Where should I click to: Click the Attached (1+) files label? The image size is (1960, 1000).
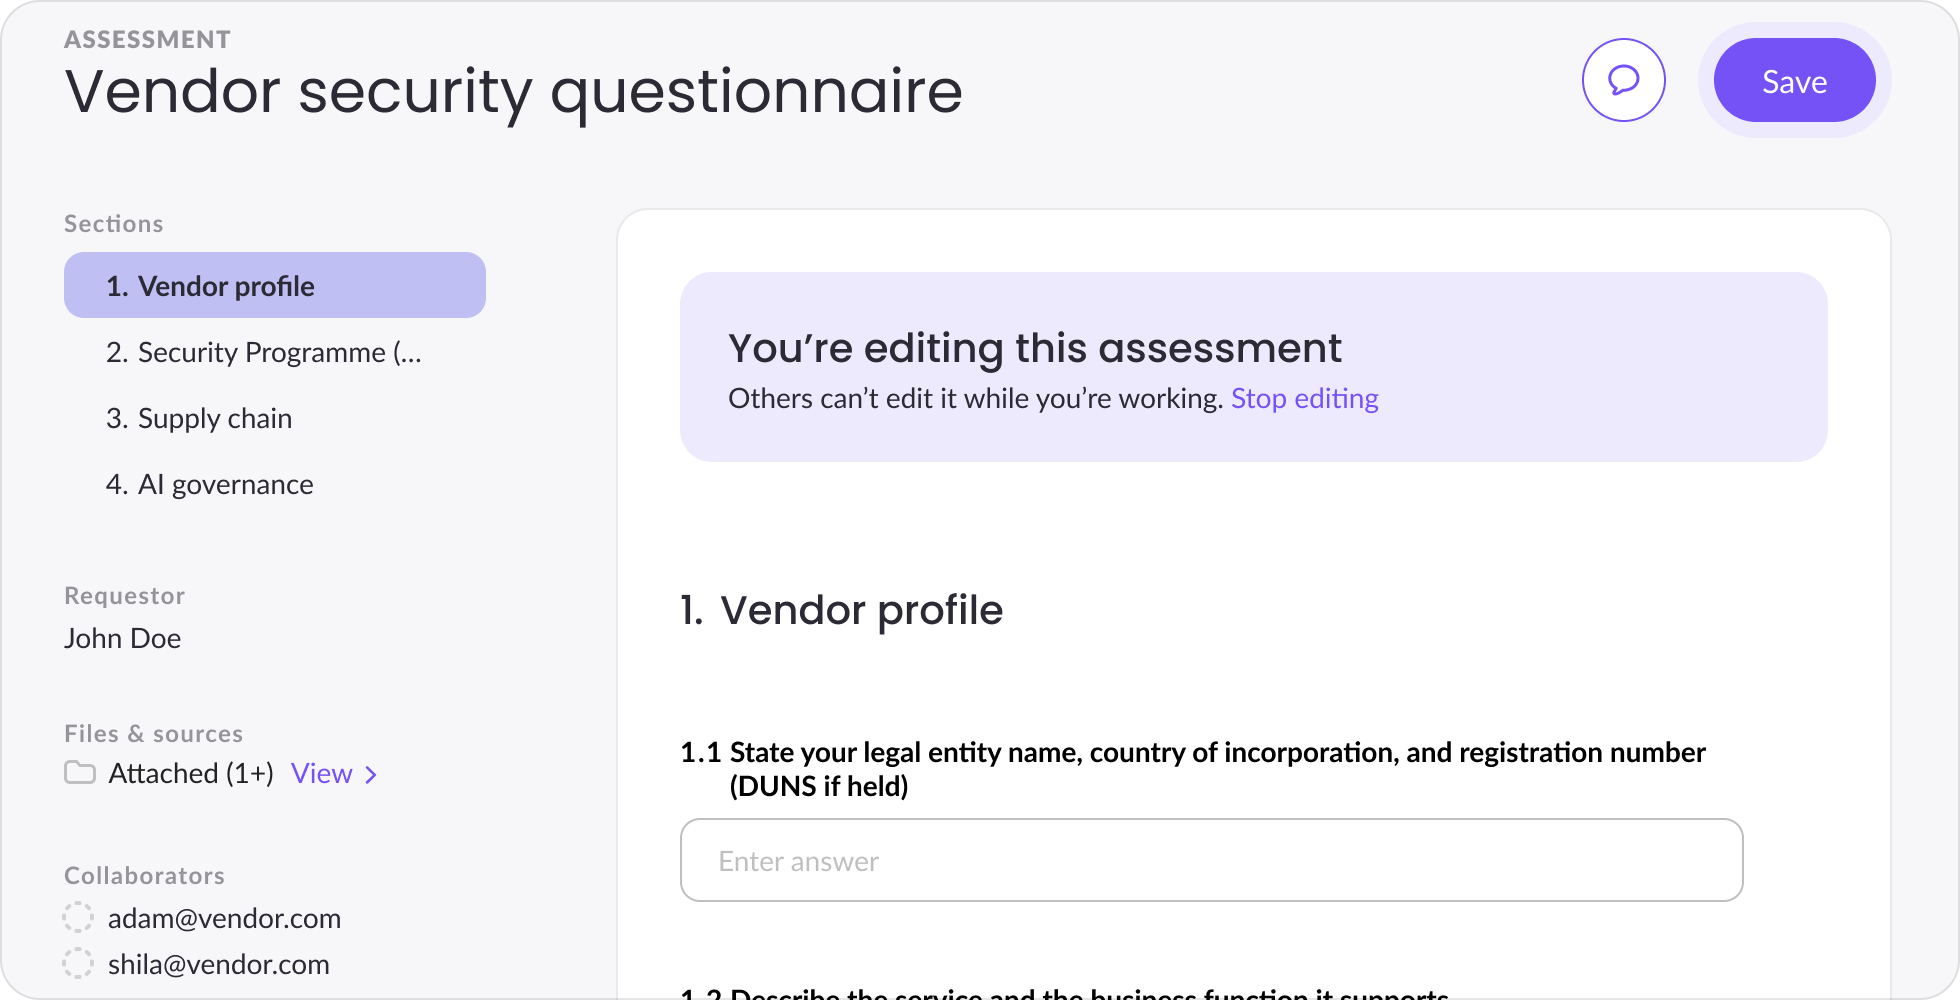(x=191, y=773)
